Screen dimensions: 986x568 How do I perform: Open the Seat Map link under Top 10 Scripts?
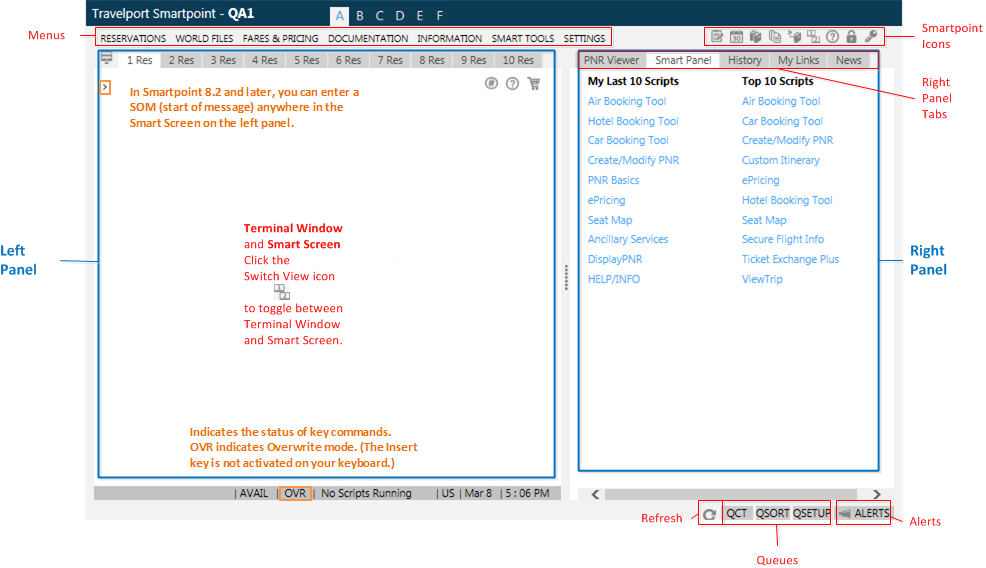tap(764, 220)
